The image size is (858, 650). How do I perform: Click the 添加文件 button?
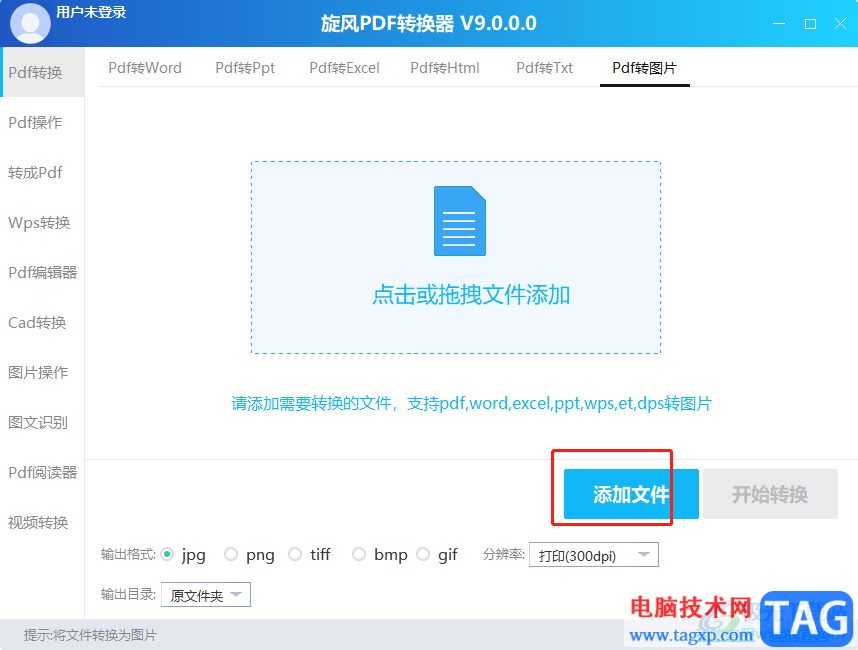[631, 494]
